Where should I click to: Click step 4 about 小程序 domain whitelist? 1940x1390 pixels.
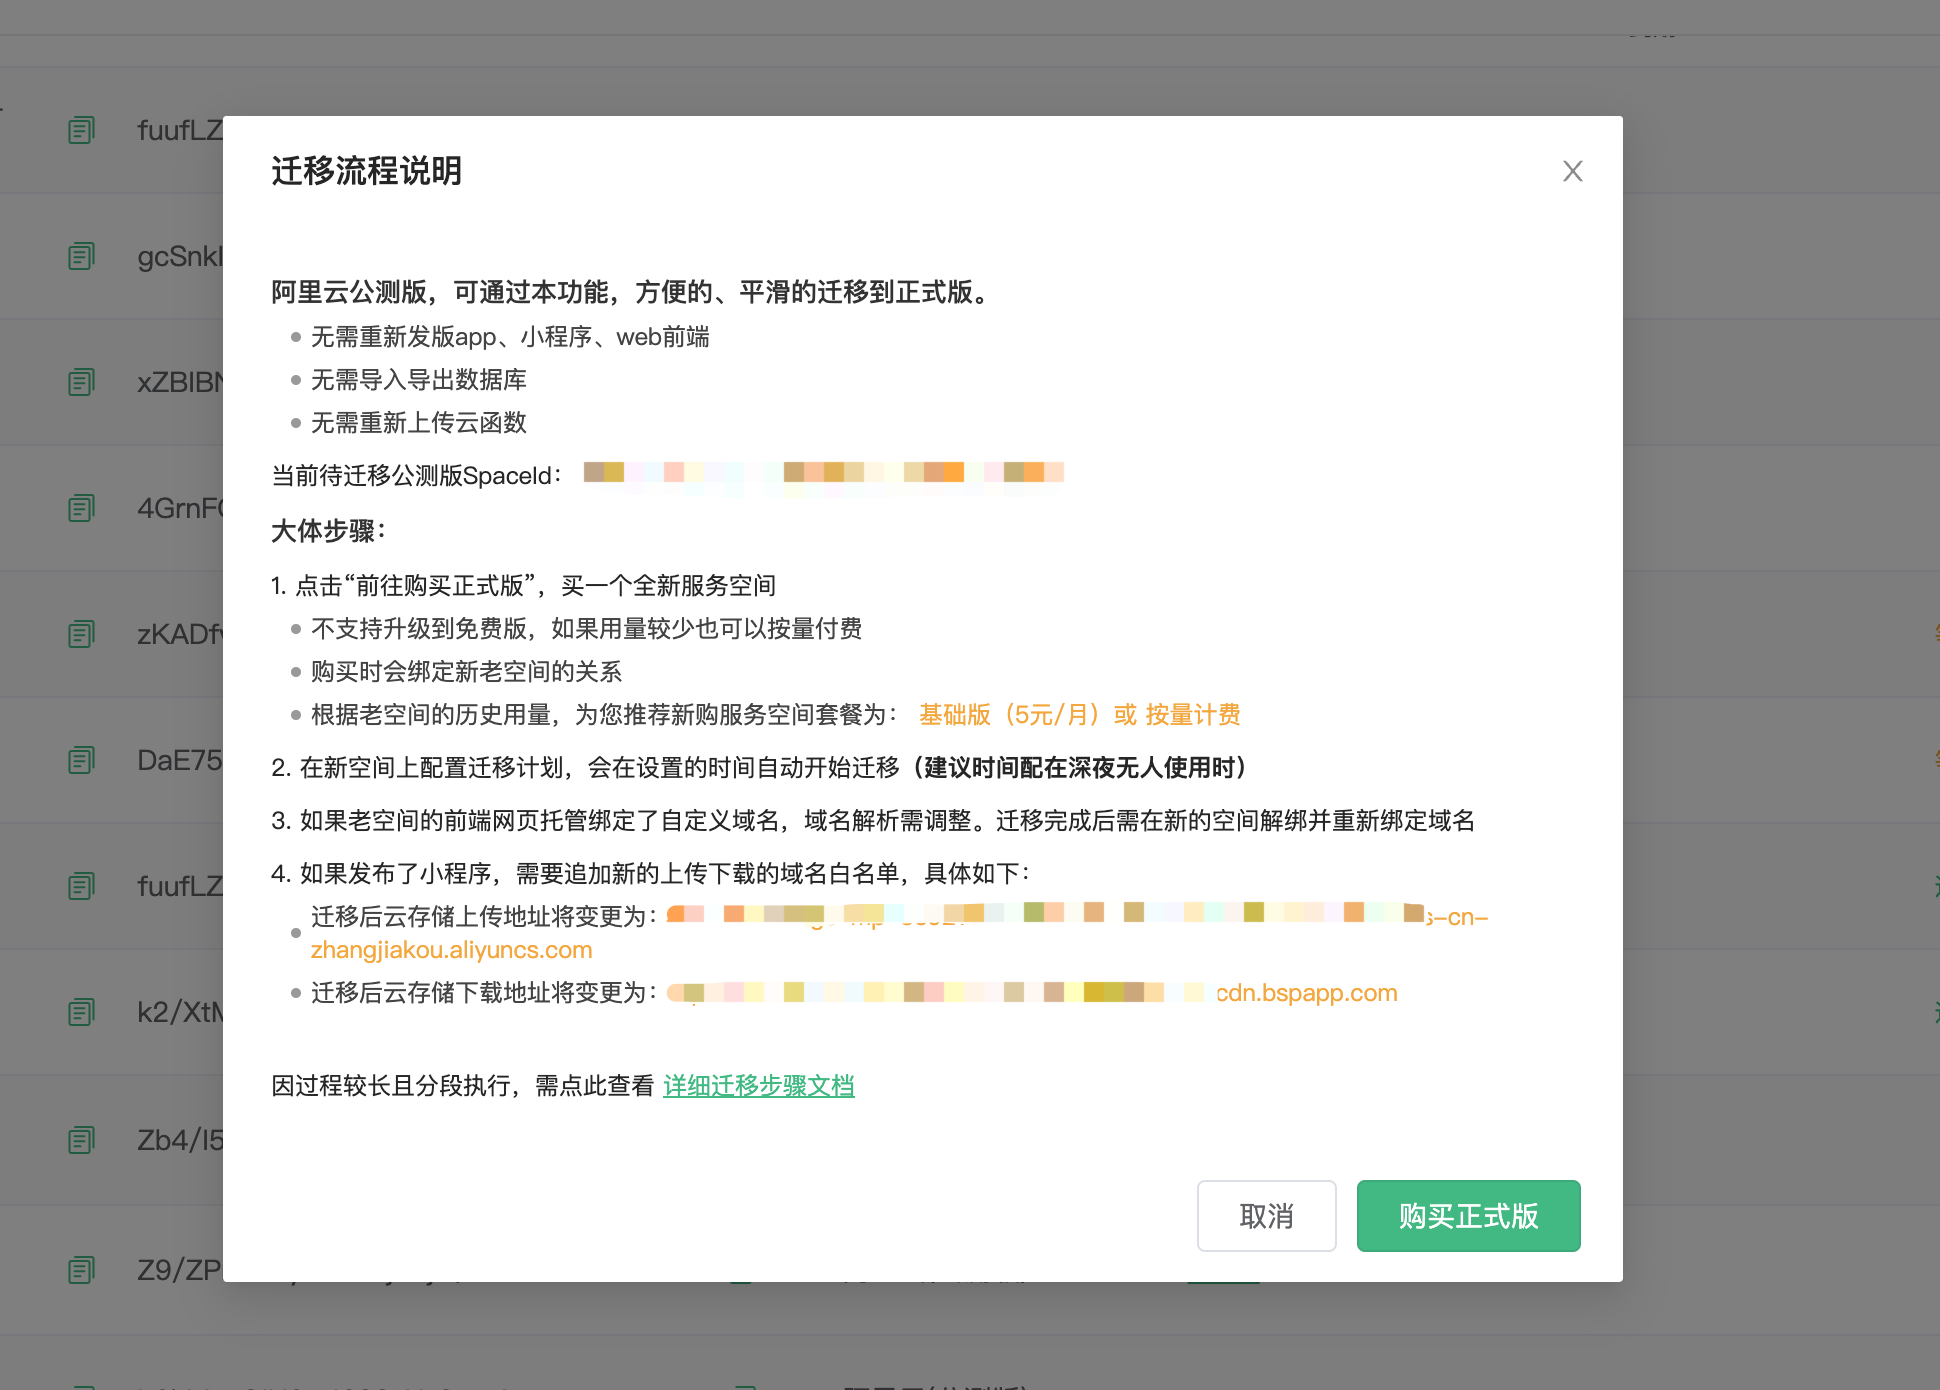tap(651, 873)
